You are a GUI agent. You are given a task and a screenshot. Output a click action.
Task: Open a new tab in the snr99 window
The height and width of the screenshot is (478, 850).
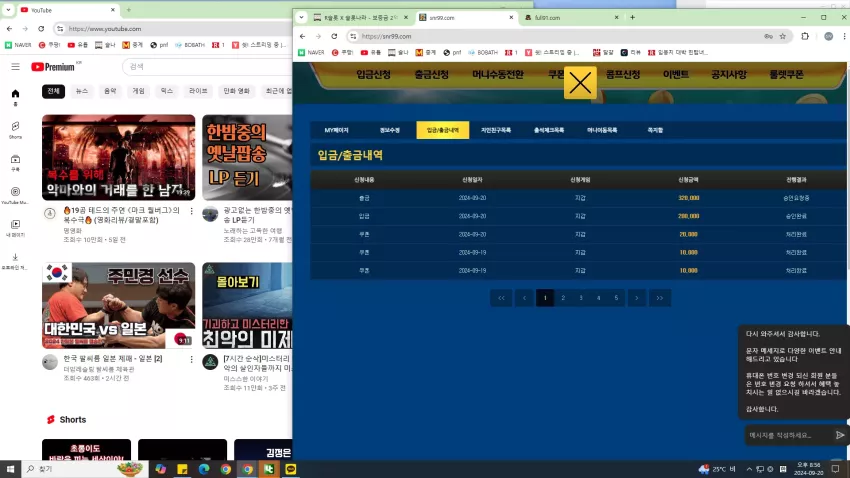(x=632, y=17)
